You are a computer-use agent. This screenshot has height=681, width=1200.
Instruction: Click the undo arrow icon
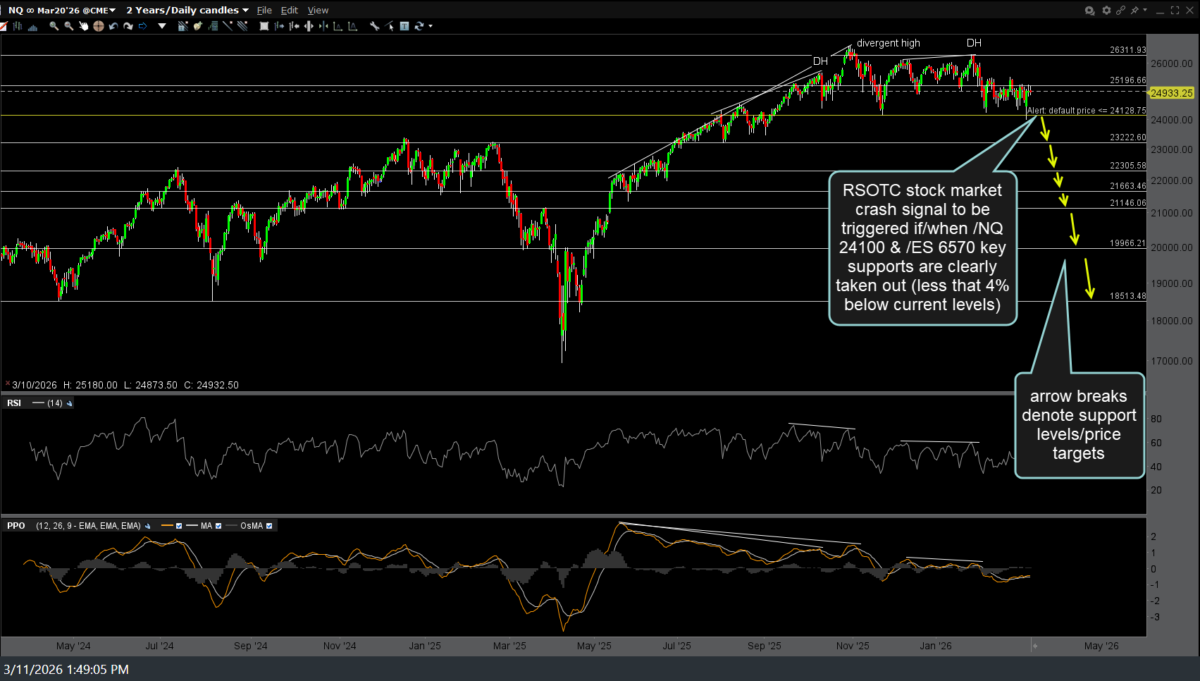113,26
